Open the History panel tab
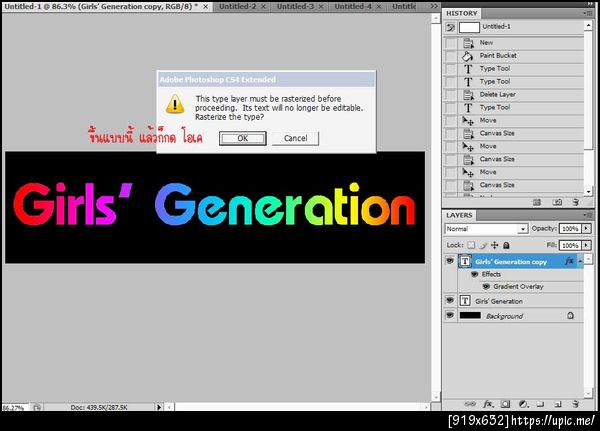The image size is (600, 431). pos(461,13)
